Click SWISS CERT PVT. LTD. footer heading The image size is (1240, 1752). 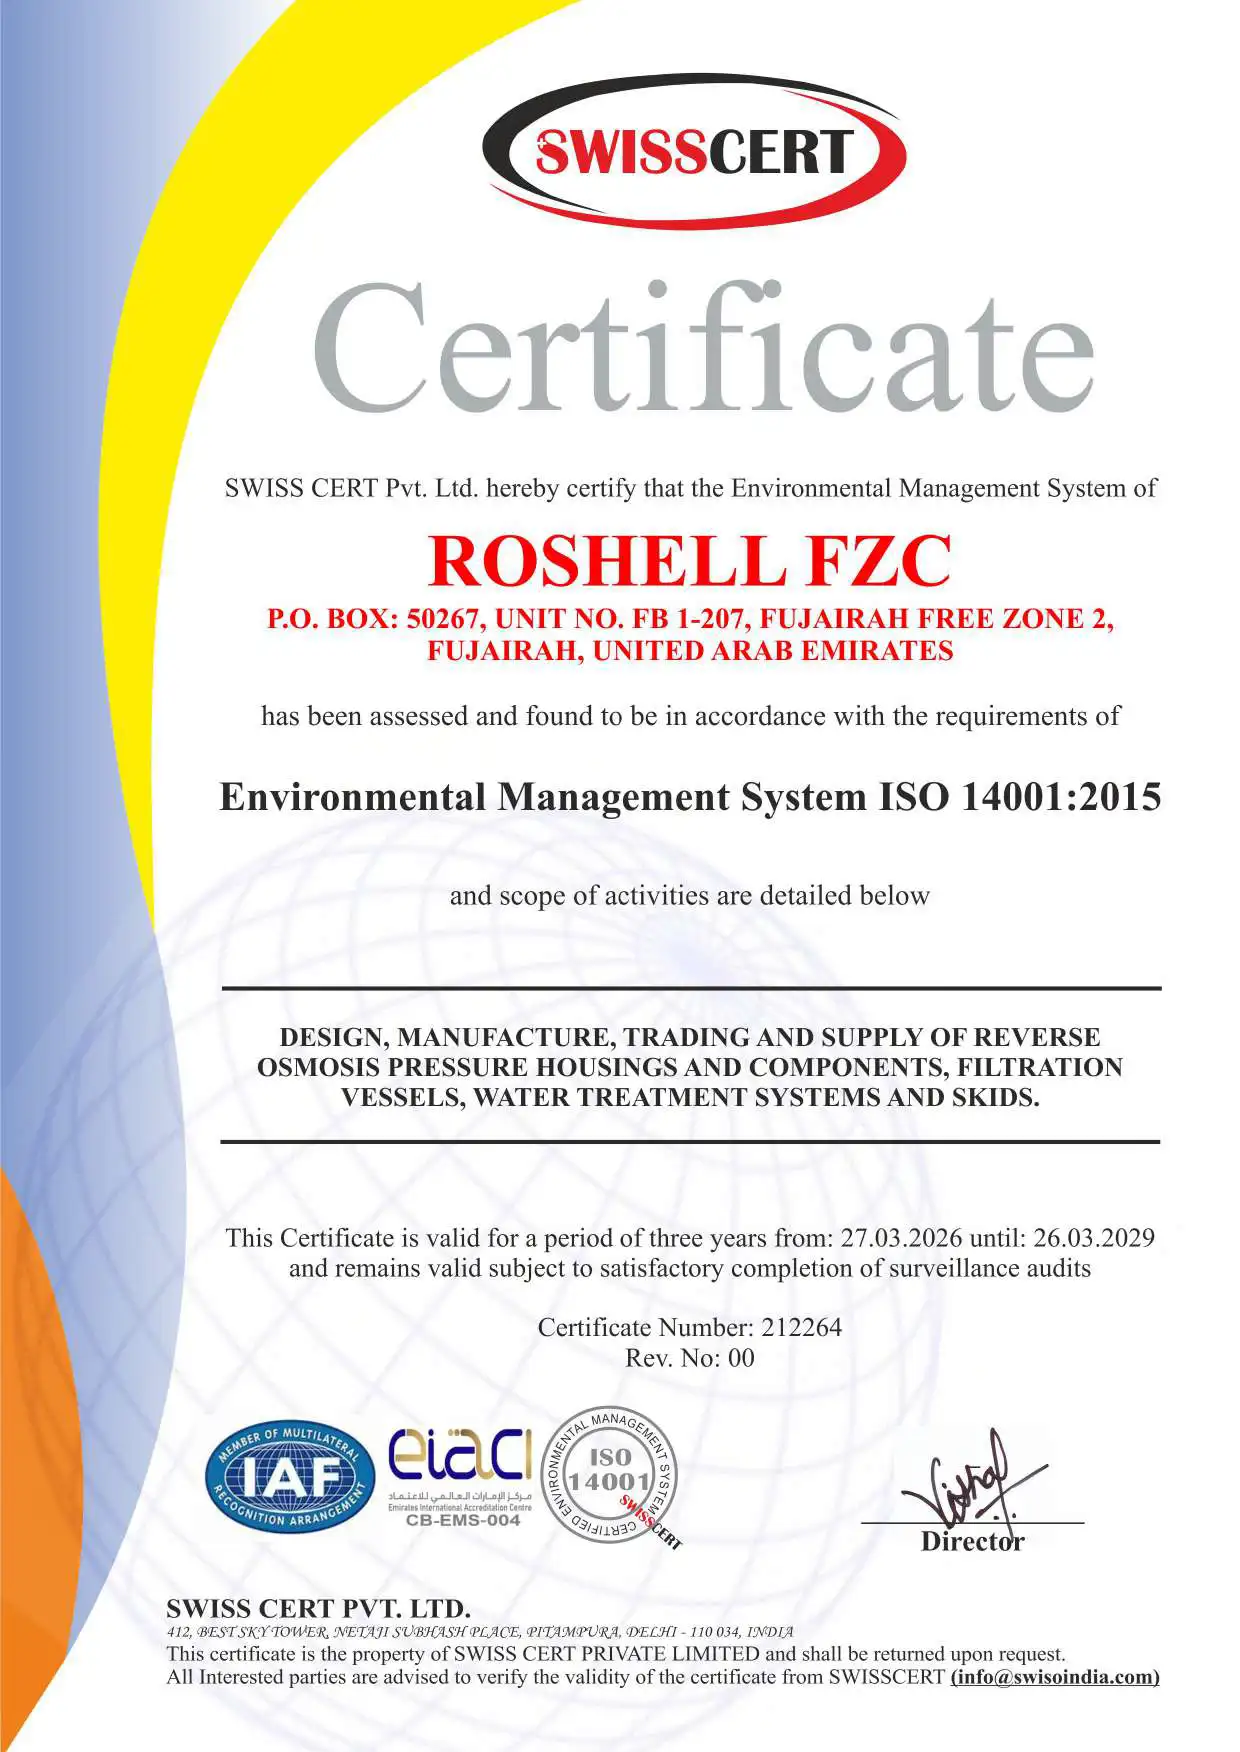[x=318, y=1609]
